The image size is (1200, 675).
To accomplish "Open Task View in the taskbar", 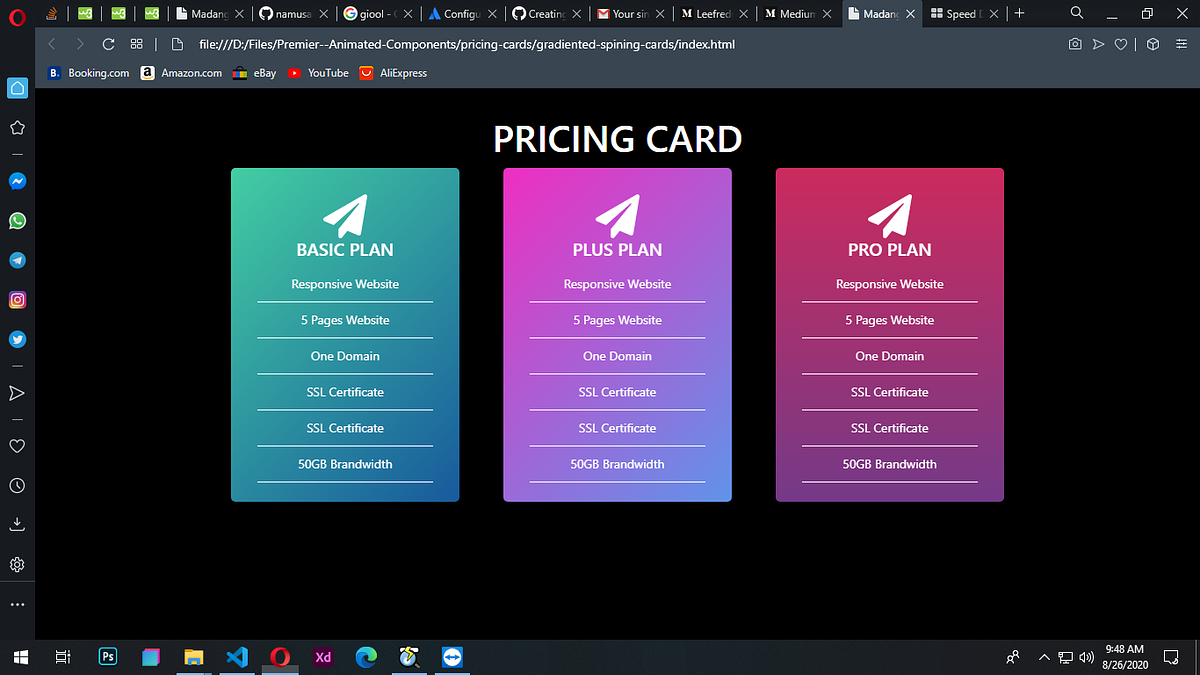I will (62, 657).
